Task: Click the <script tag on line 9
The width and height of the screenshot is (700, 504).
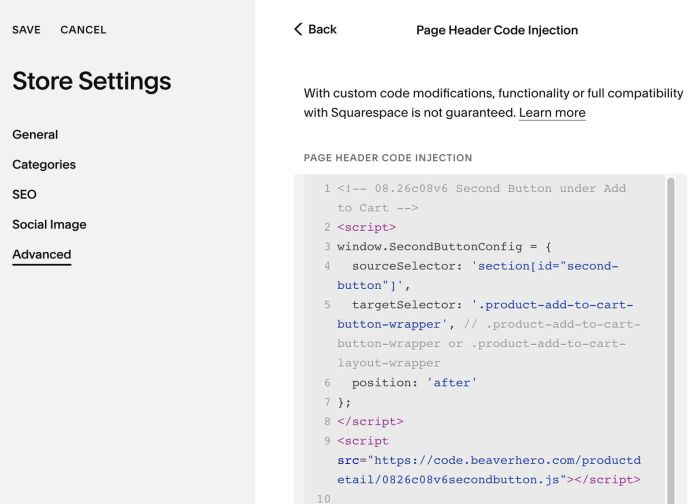Action: click(x=363, y=441)
